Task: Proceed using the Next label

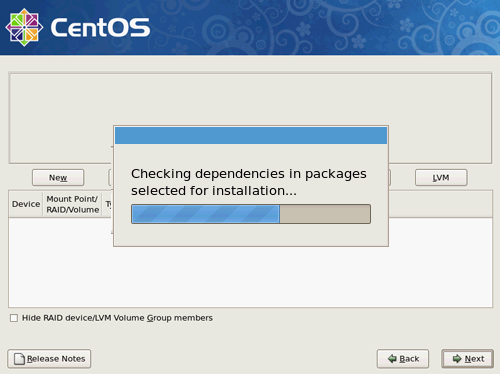Action: (x=474, y=359)
